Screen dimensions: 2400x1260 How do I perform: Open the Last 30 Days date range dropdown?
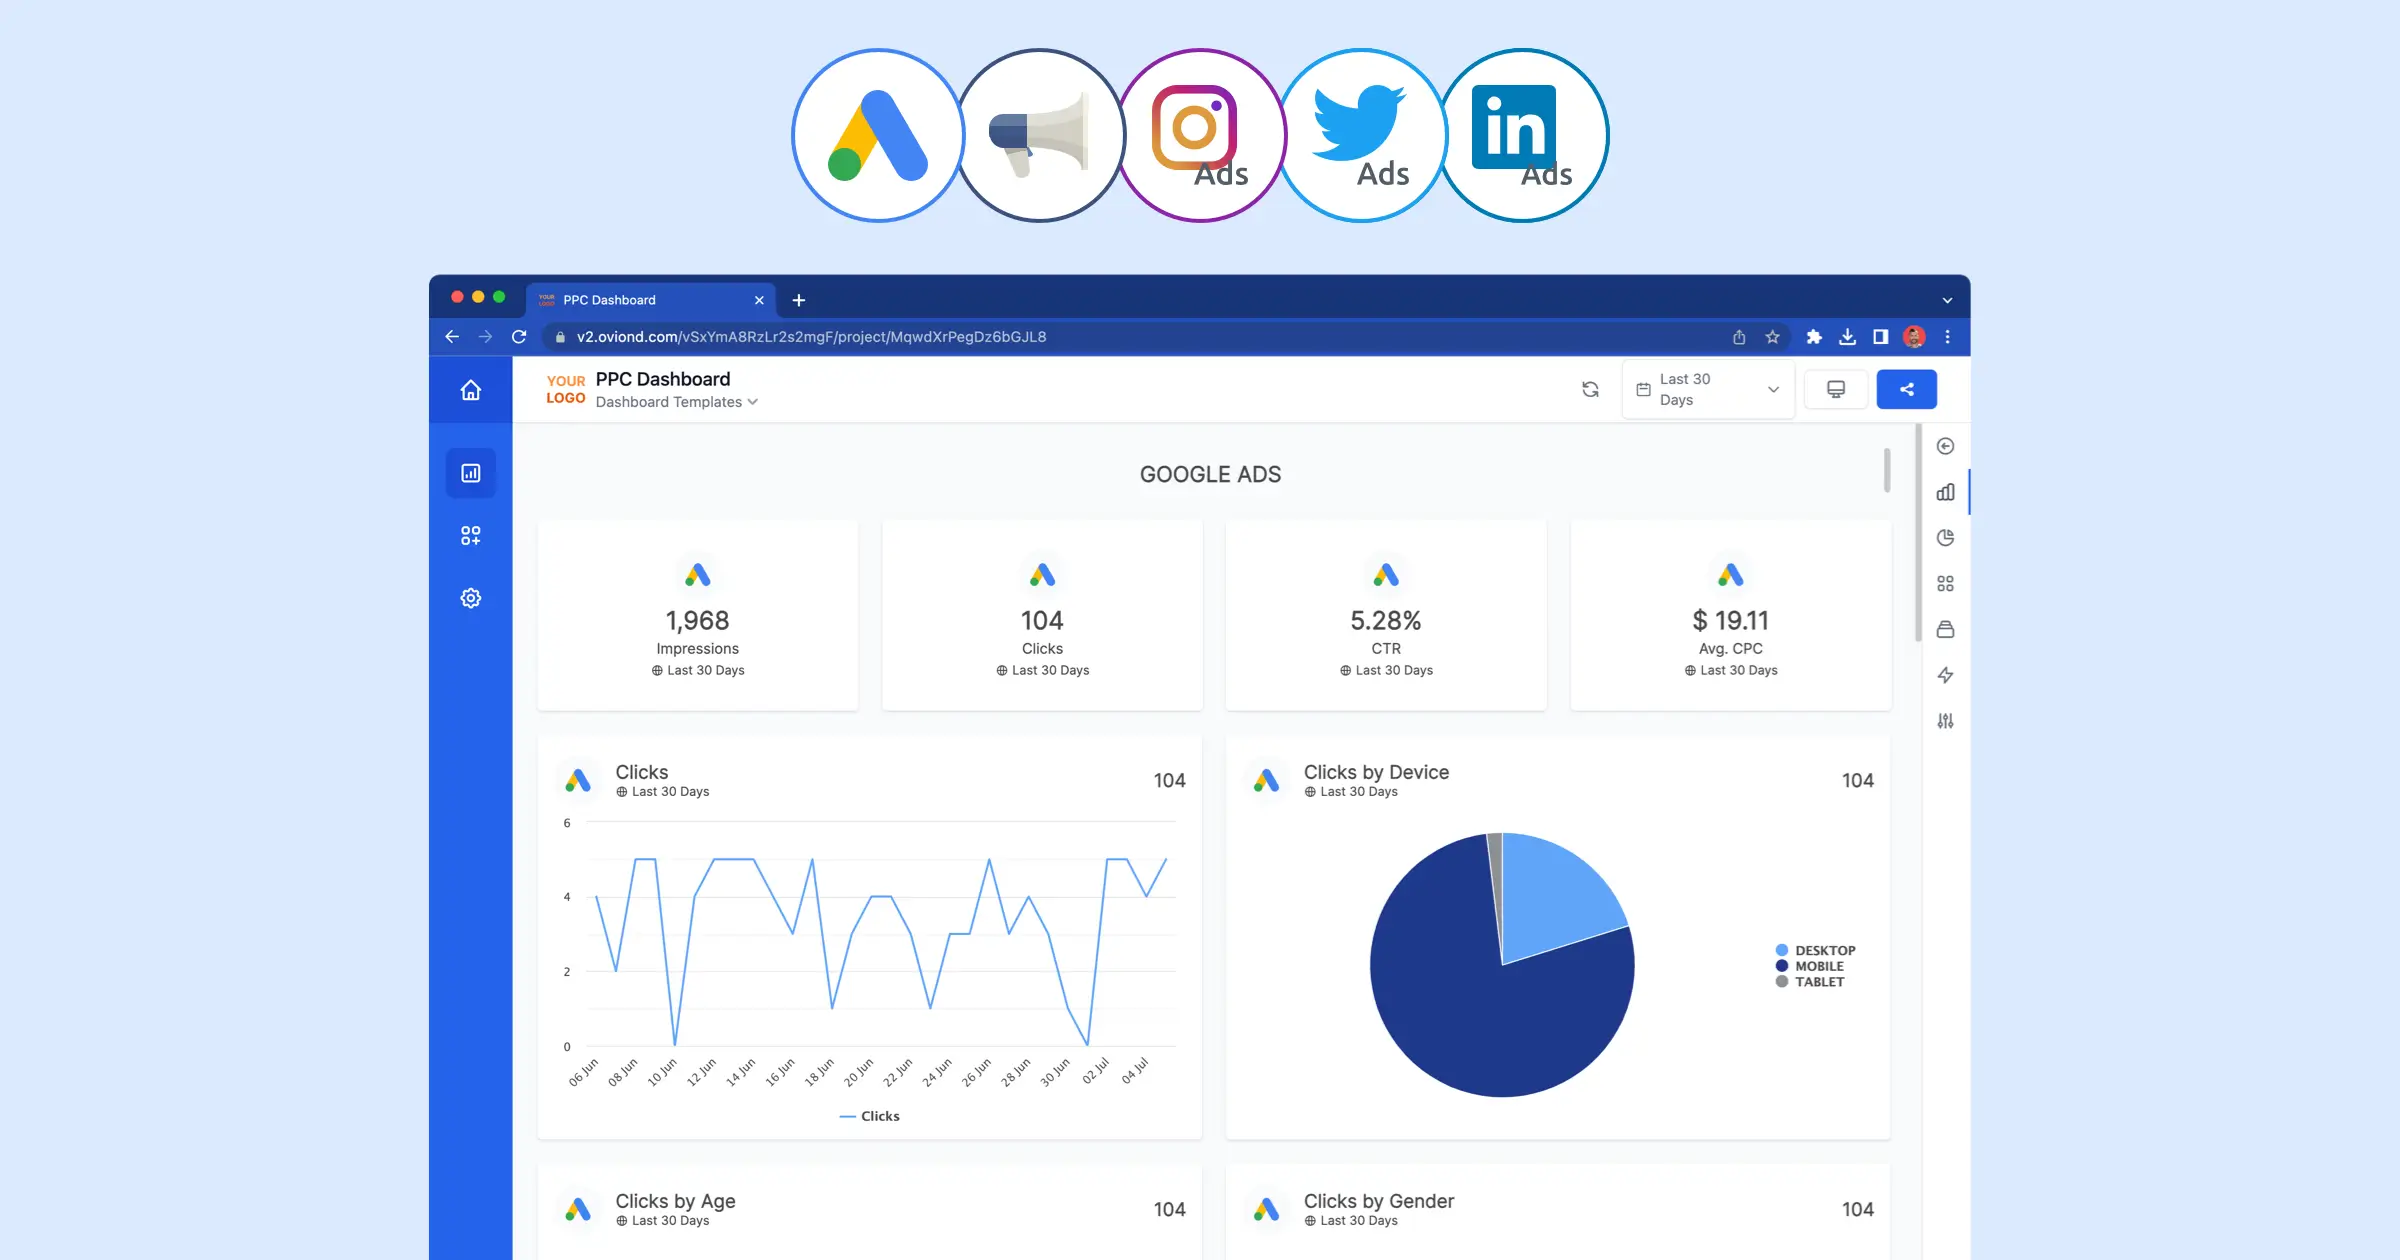[x=1708, y=389]
